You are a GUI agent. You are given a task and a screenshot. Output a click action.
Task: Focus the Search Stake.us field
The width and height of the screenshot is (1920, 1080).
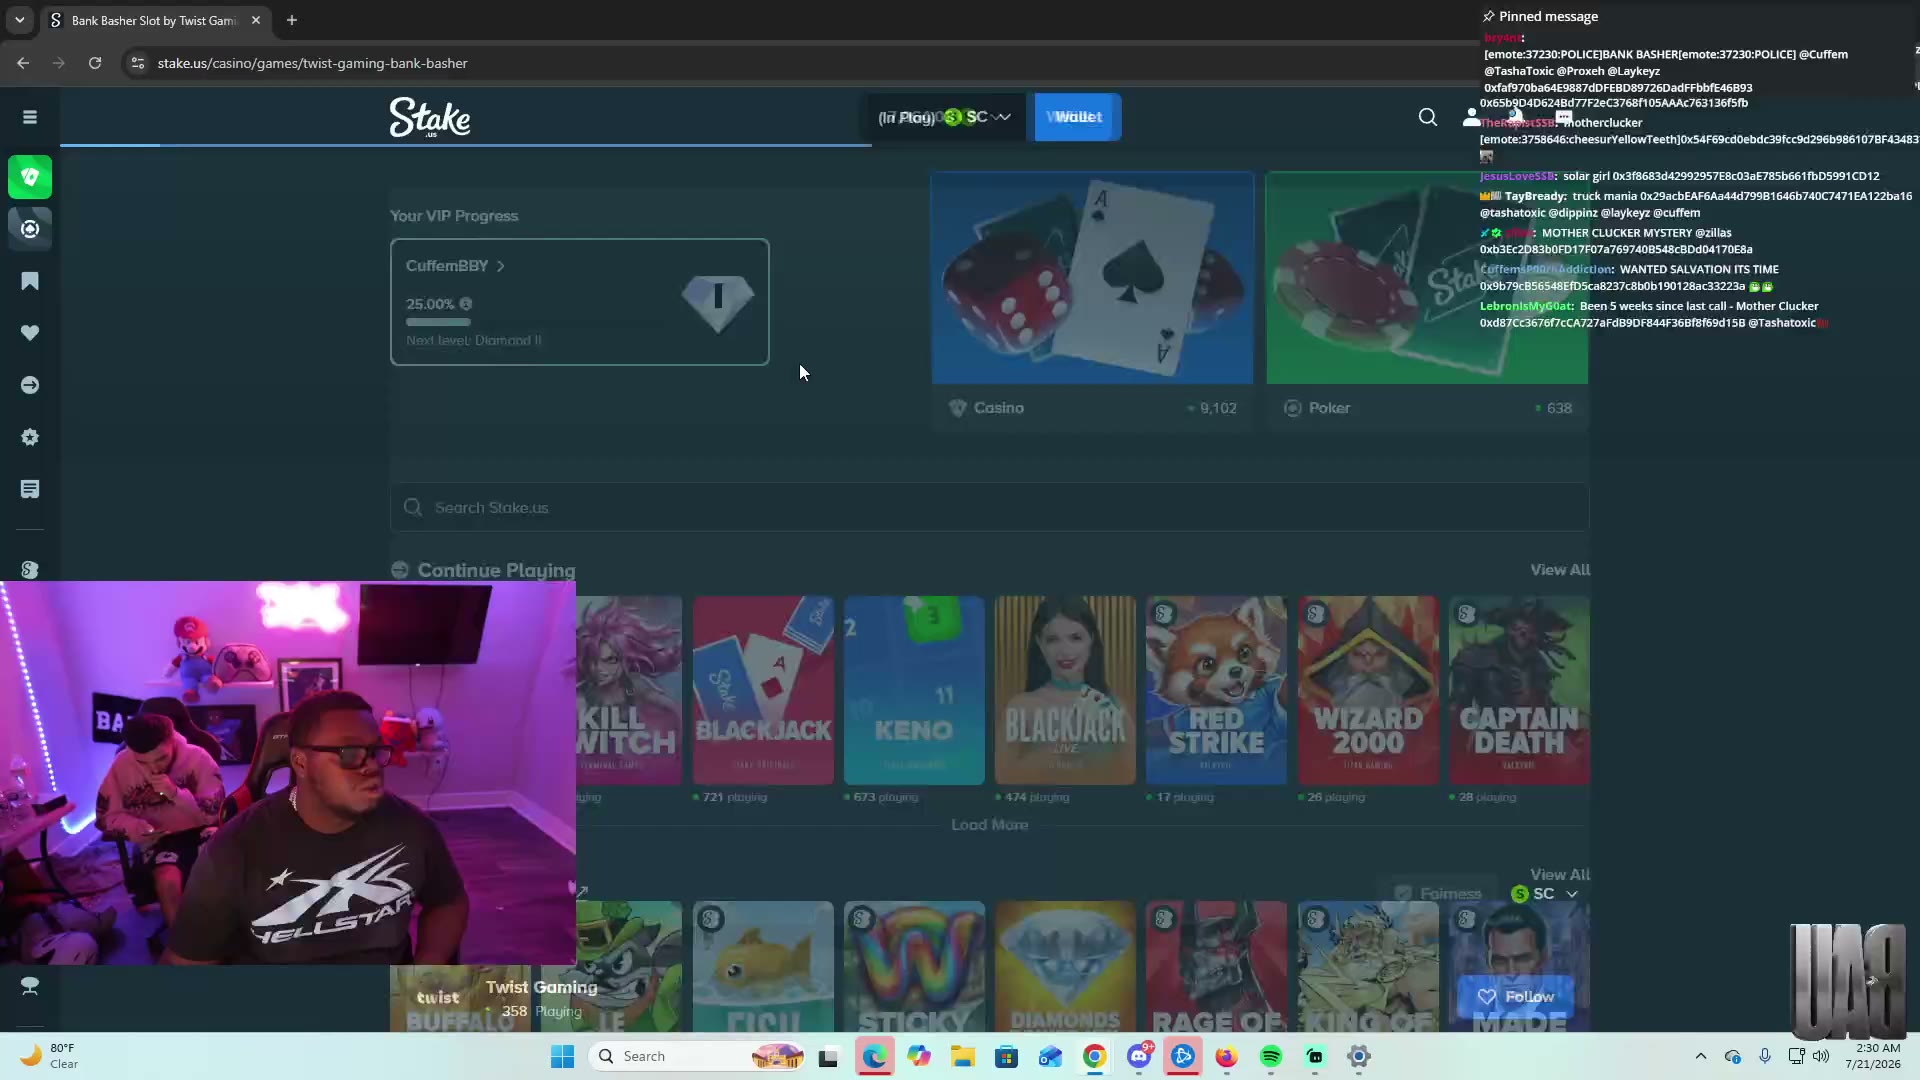[x=990, y=508]
